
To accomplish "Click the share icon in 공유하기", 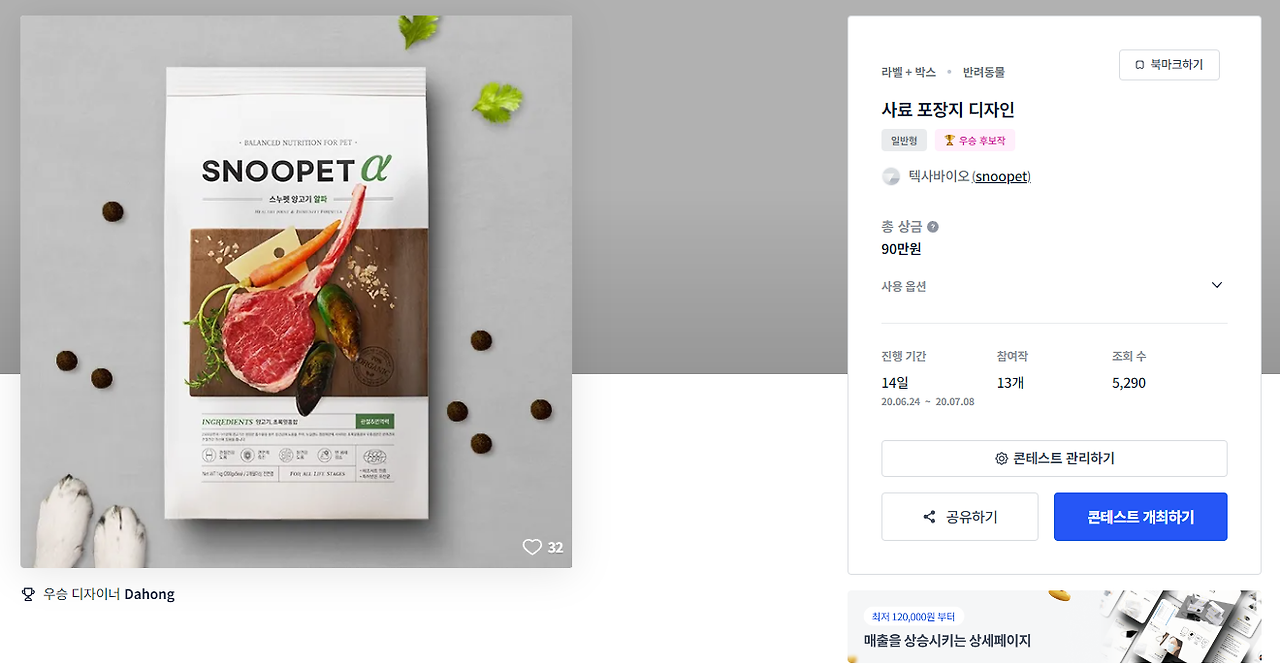I will tap(929, 517).
